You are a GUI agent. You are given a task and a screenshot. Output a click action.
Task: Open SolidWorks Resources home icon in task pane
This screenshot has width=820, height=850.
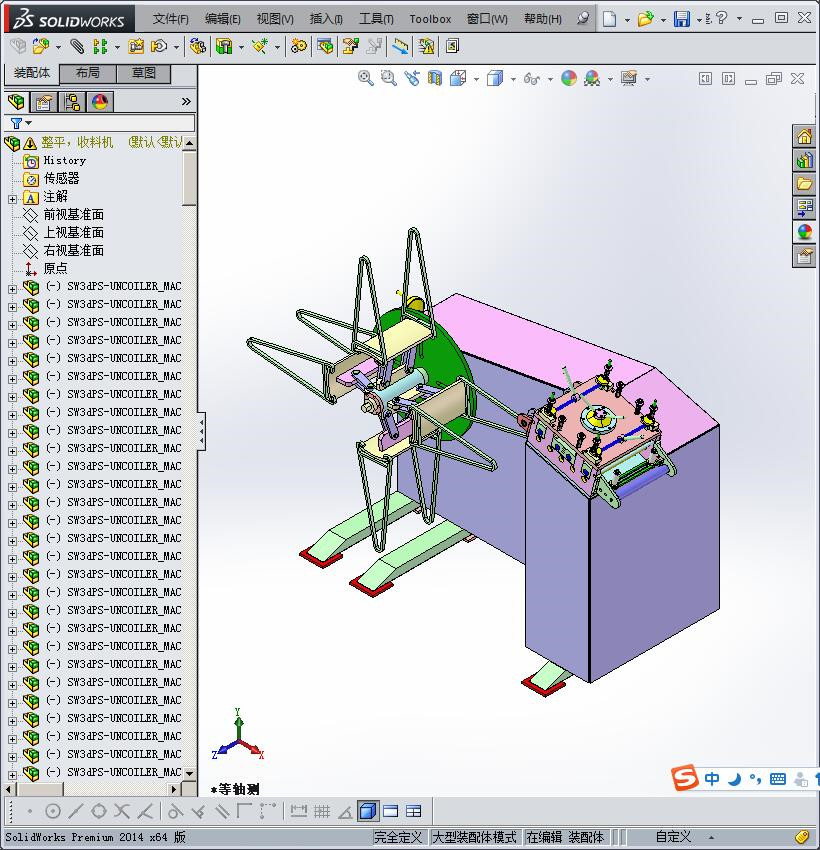(804, 136)
